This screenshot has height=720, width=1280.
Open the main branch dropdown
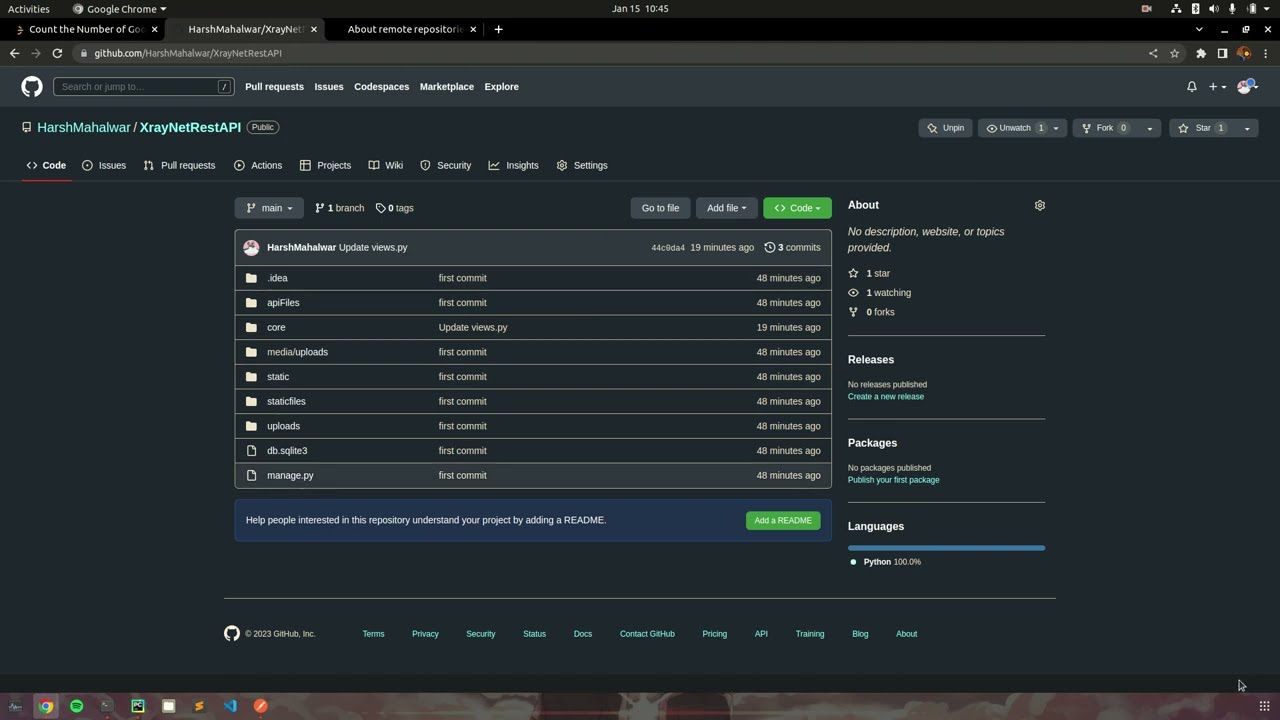coord(269,208)
